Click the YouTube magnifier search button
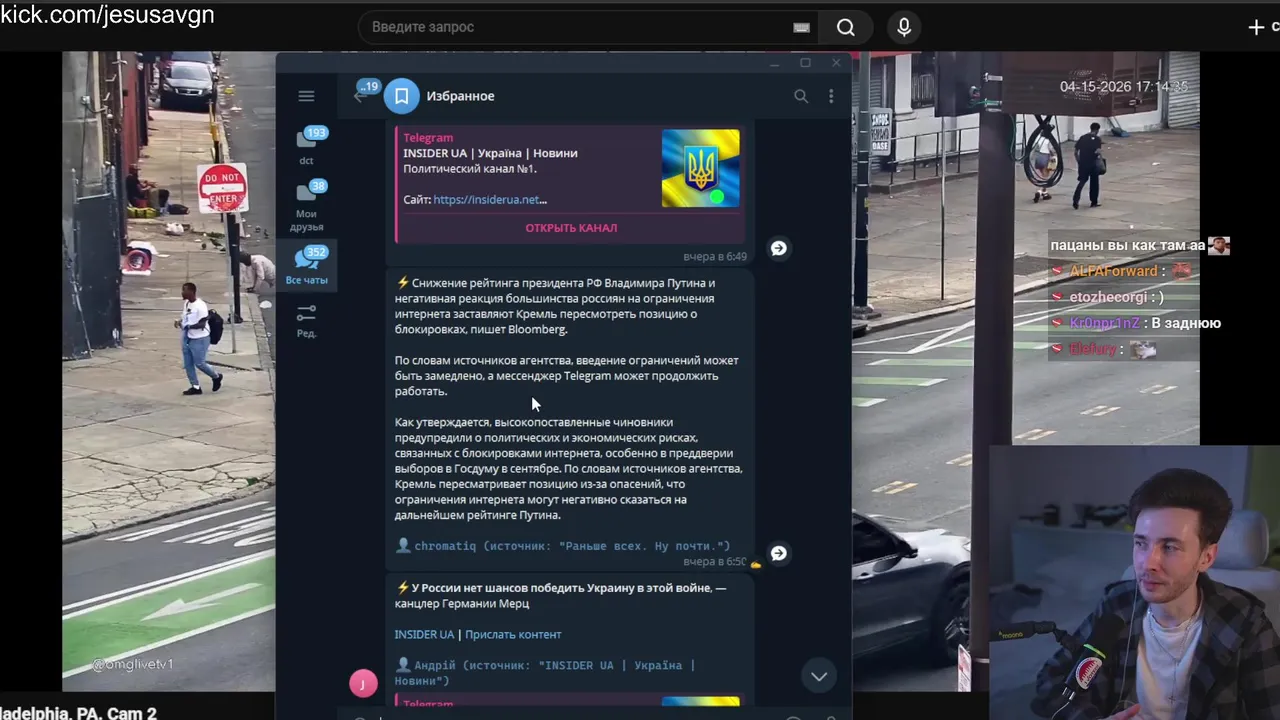Viewport: 1280px width, 720px height. point(845,27)
